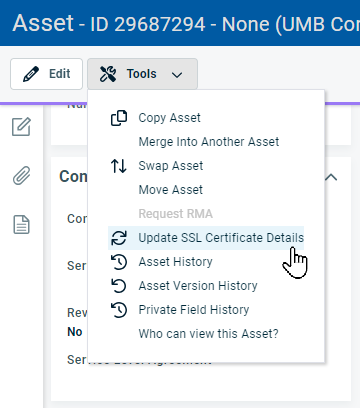Viewport: 360px width, 408px height.
Task: Select Who can view this Asset?
Action: coord(208,334)
